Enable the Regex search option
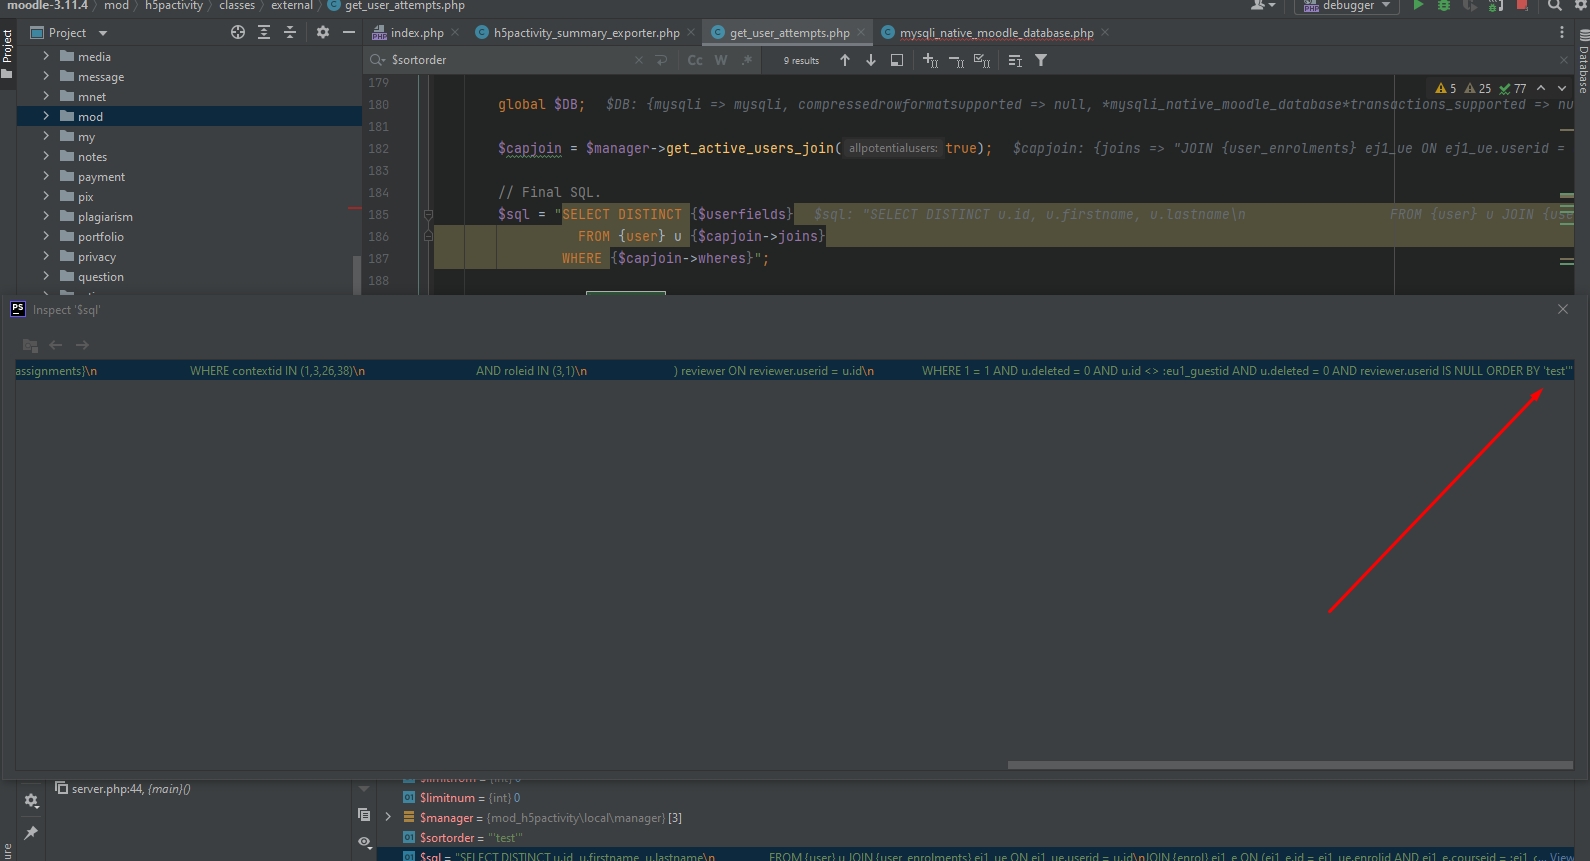Screen dimensions: 1590x861 pos(747,60)
